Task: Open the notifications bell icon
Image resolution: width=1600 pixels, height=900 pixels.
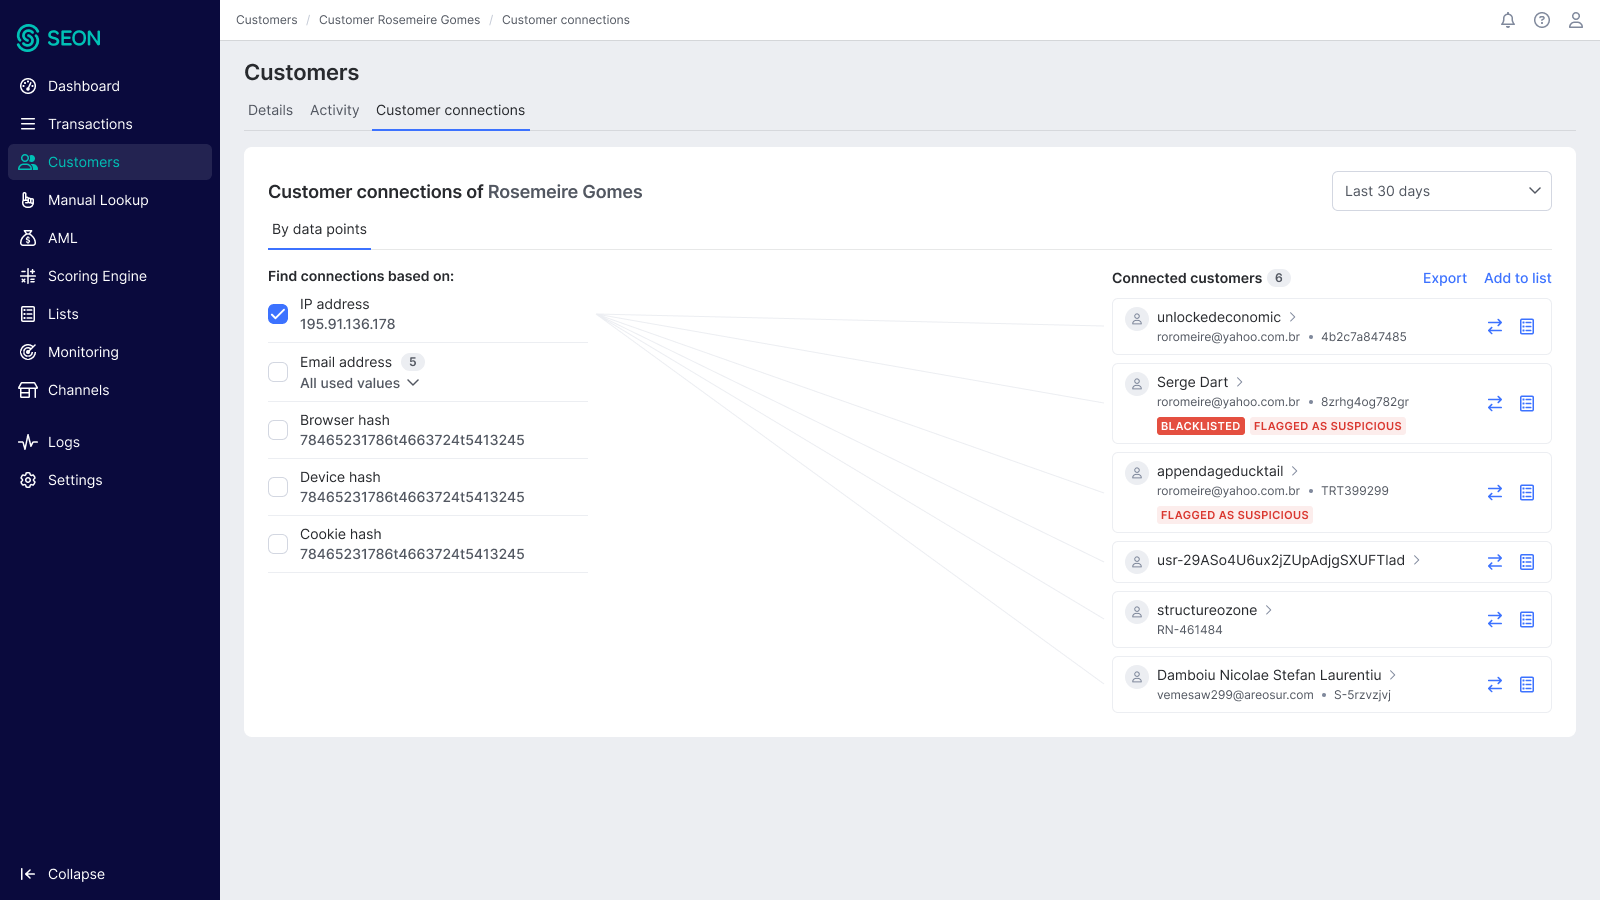Action: [x=1508, y=19]
